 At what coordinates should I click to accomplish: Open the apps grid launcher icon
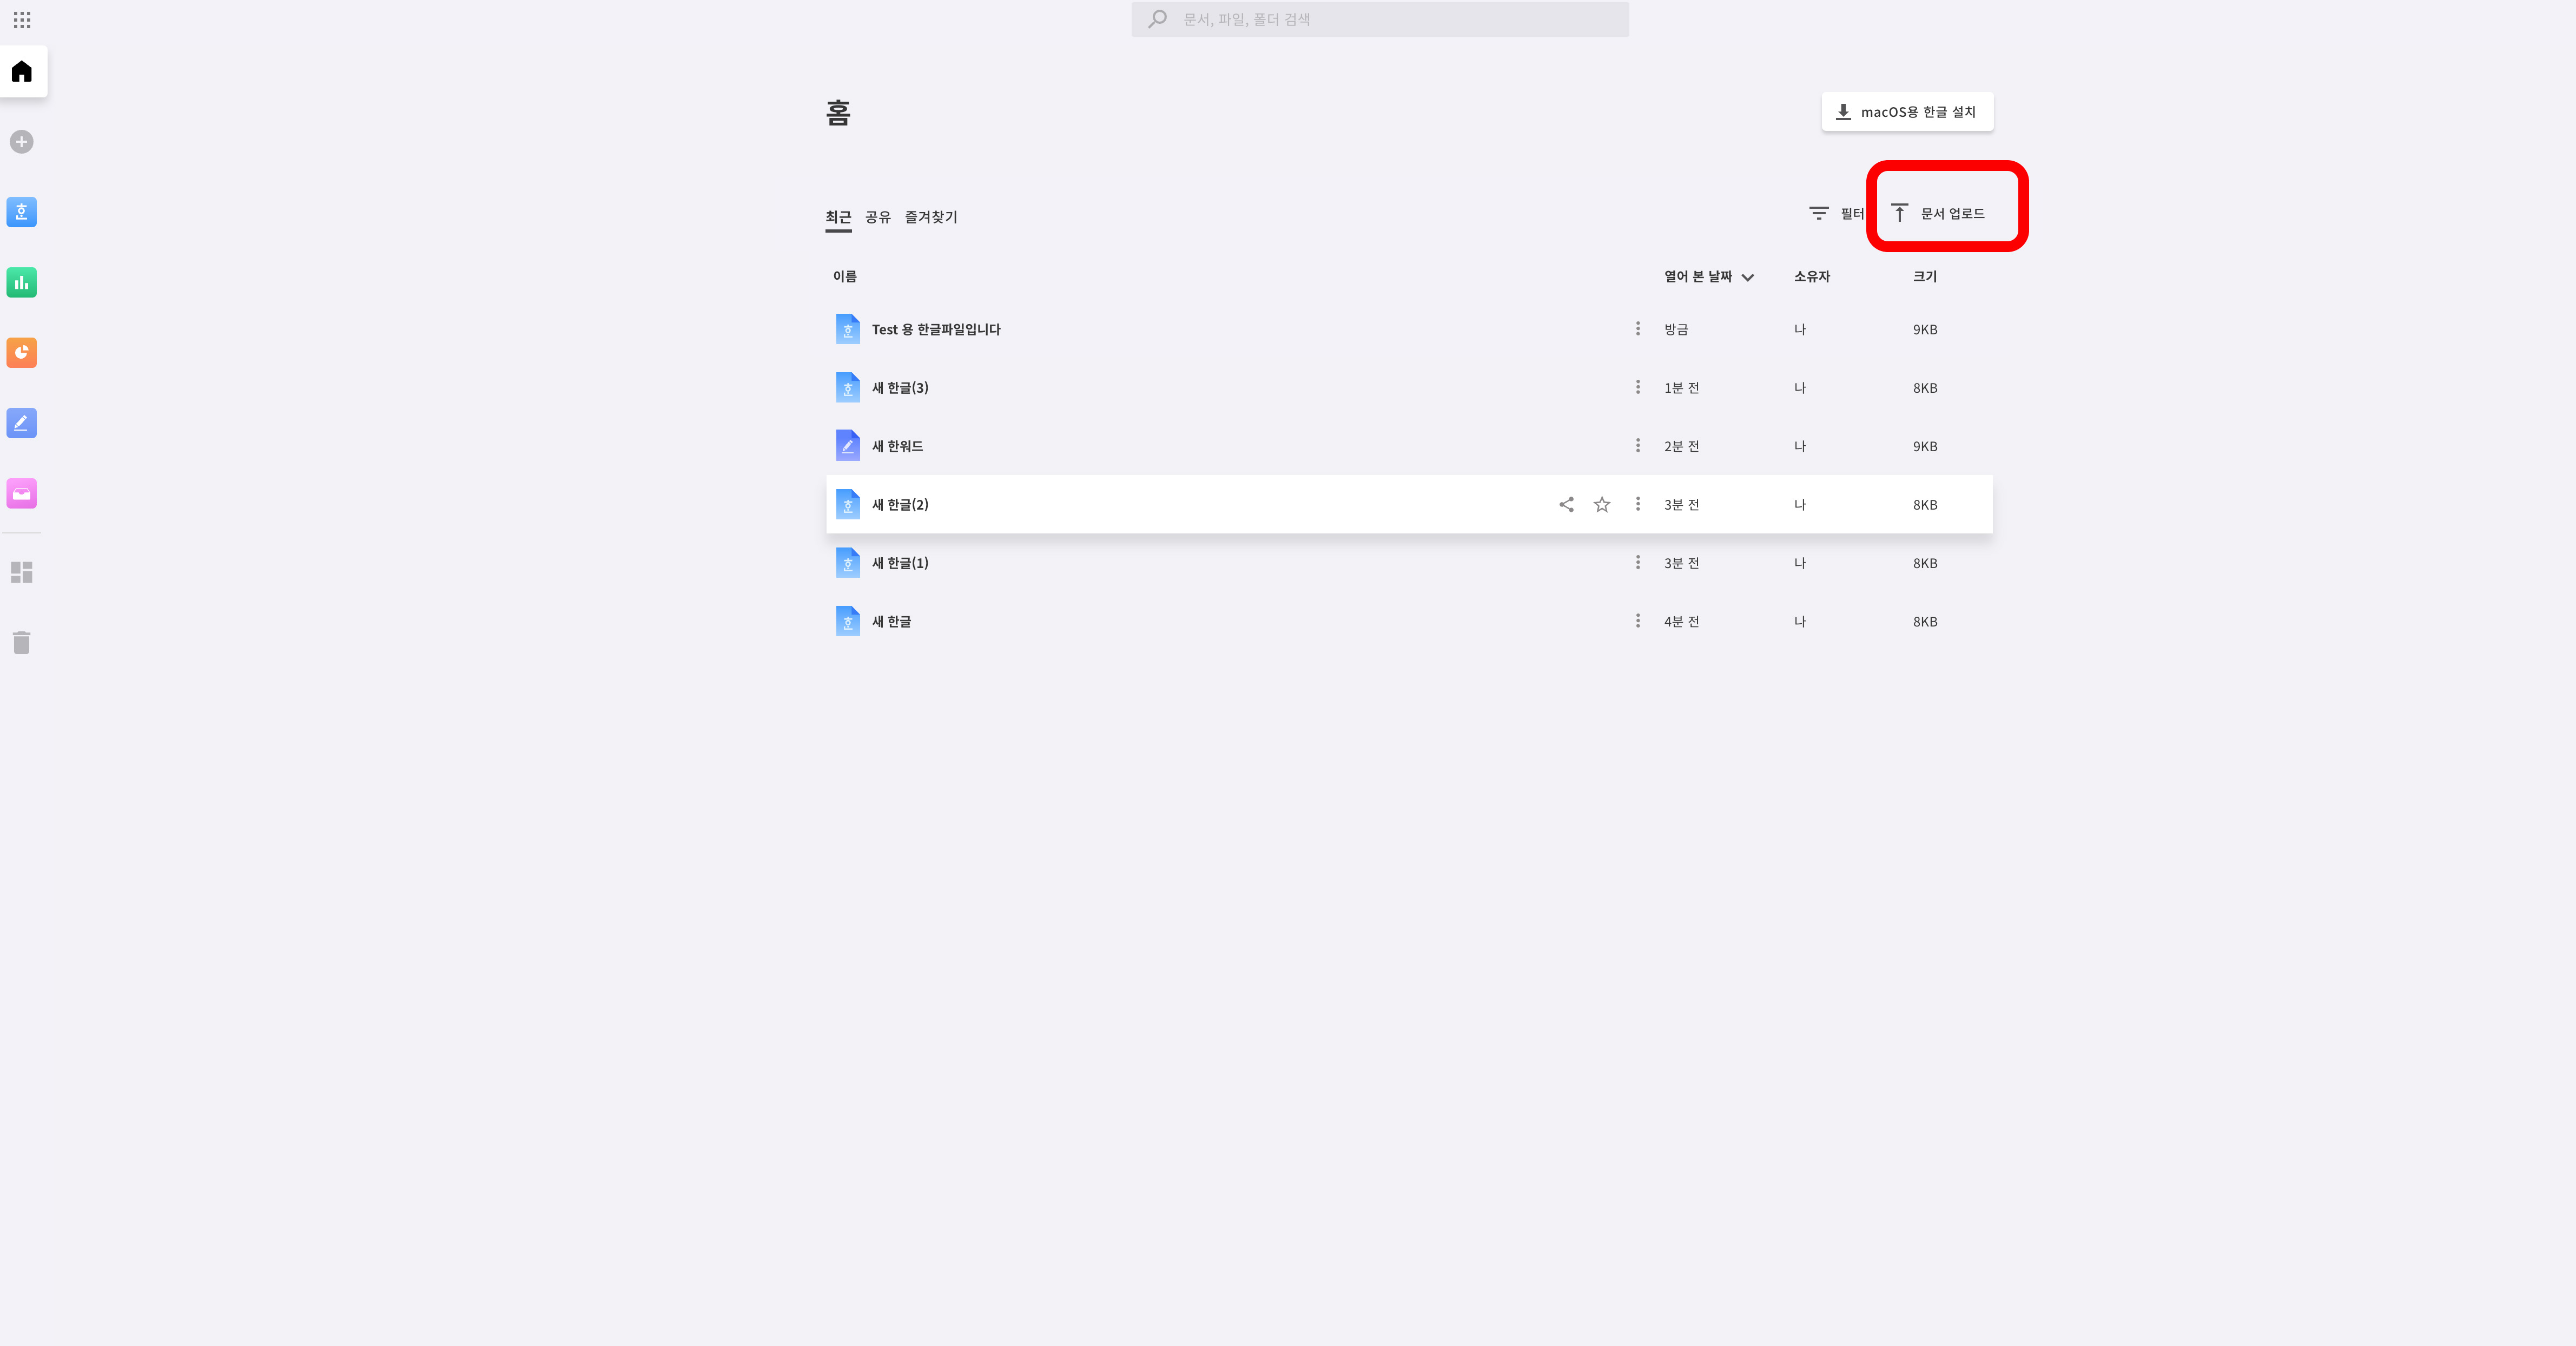coord(22,20)
